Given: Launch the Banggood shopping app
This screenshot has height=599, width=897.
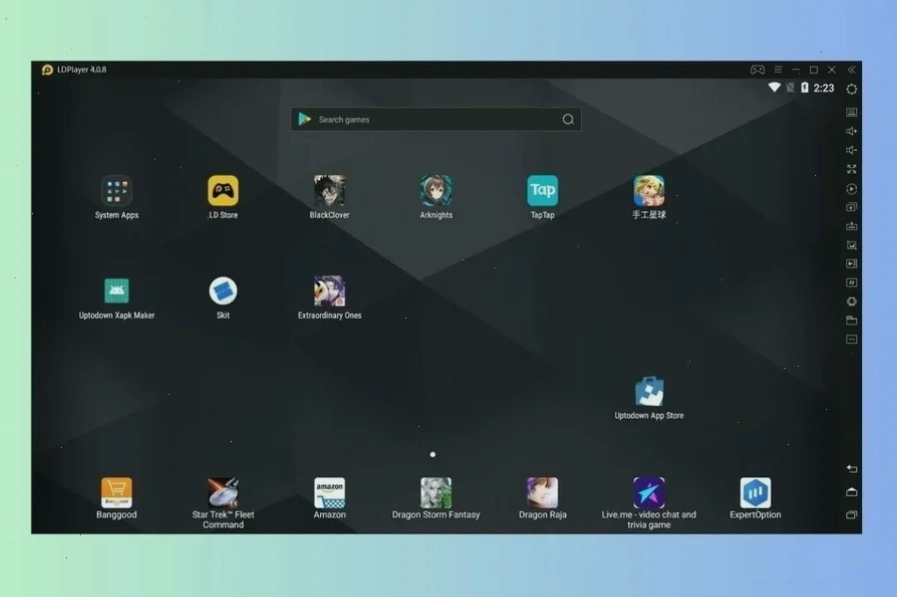Looking at the screenshot, I should click(x=117, y=493).
